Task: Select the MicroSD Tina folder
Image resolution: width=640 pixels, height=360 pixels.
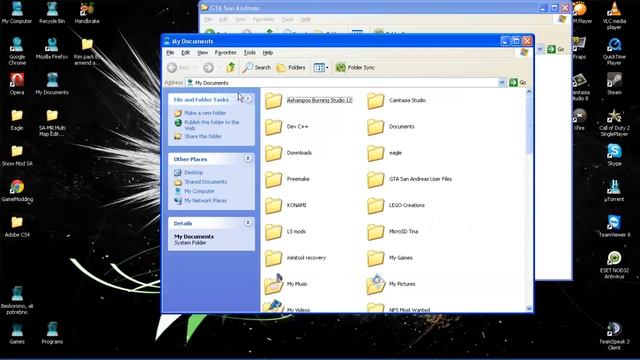Action: (392, 231)
